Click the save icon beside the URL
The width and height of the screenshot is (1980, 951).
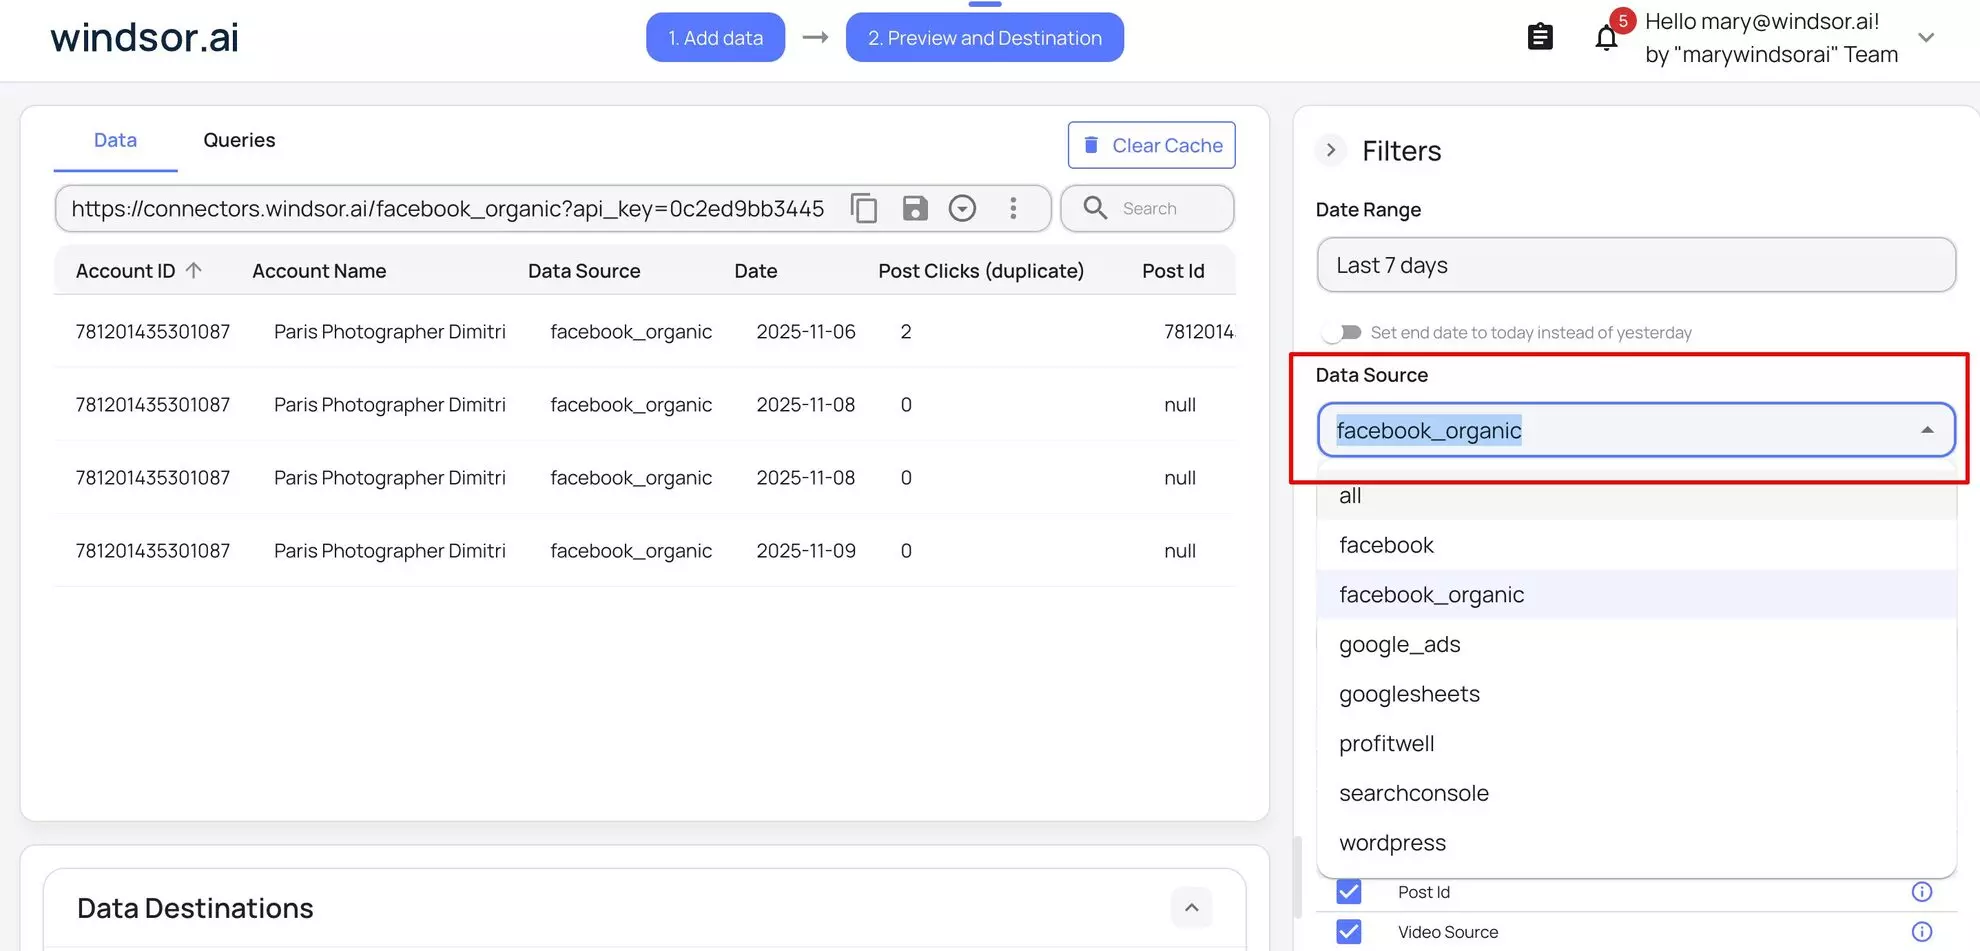914,208
